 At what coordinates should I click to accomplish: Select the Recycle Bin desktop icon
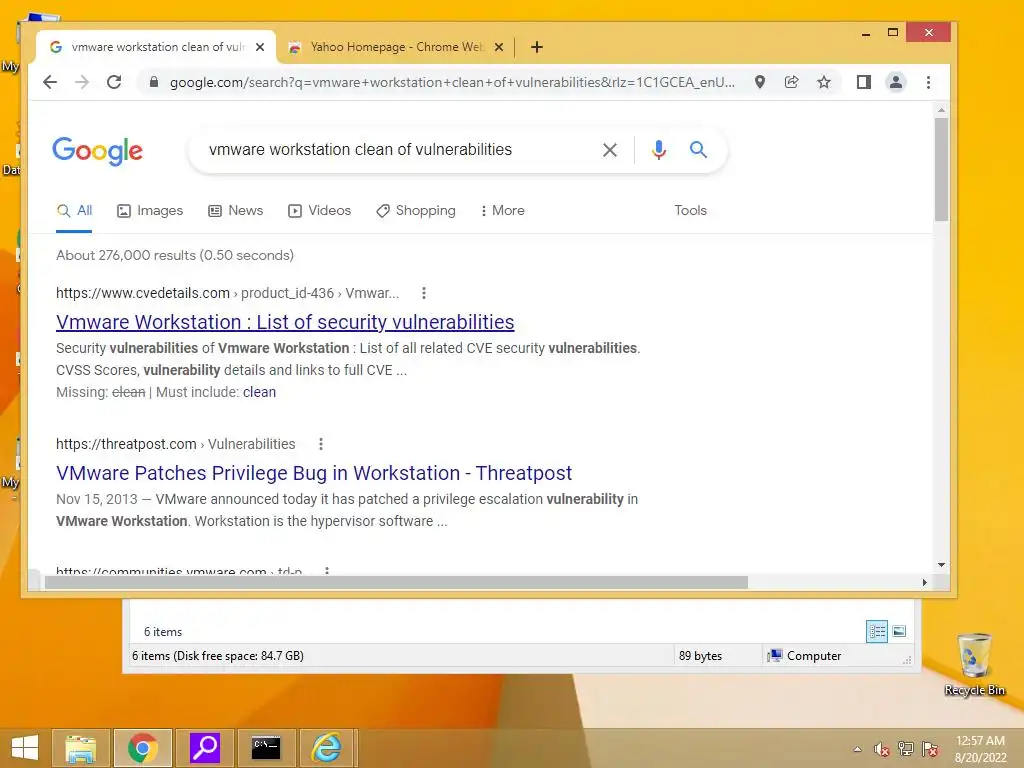tap(974, 664)
